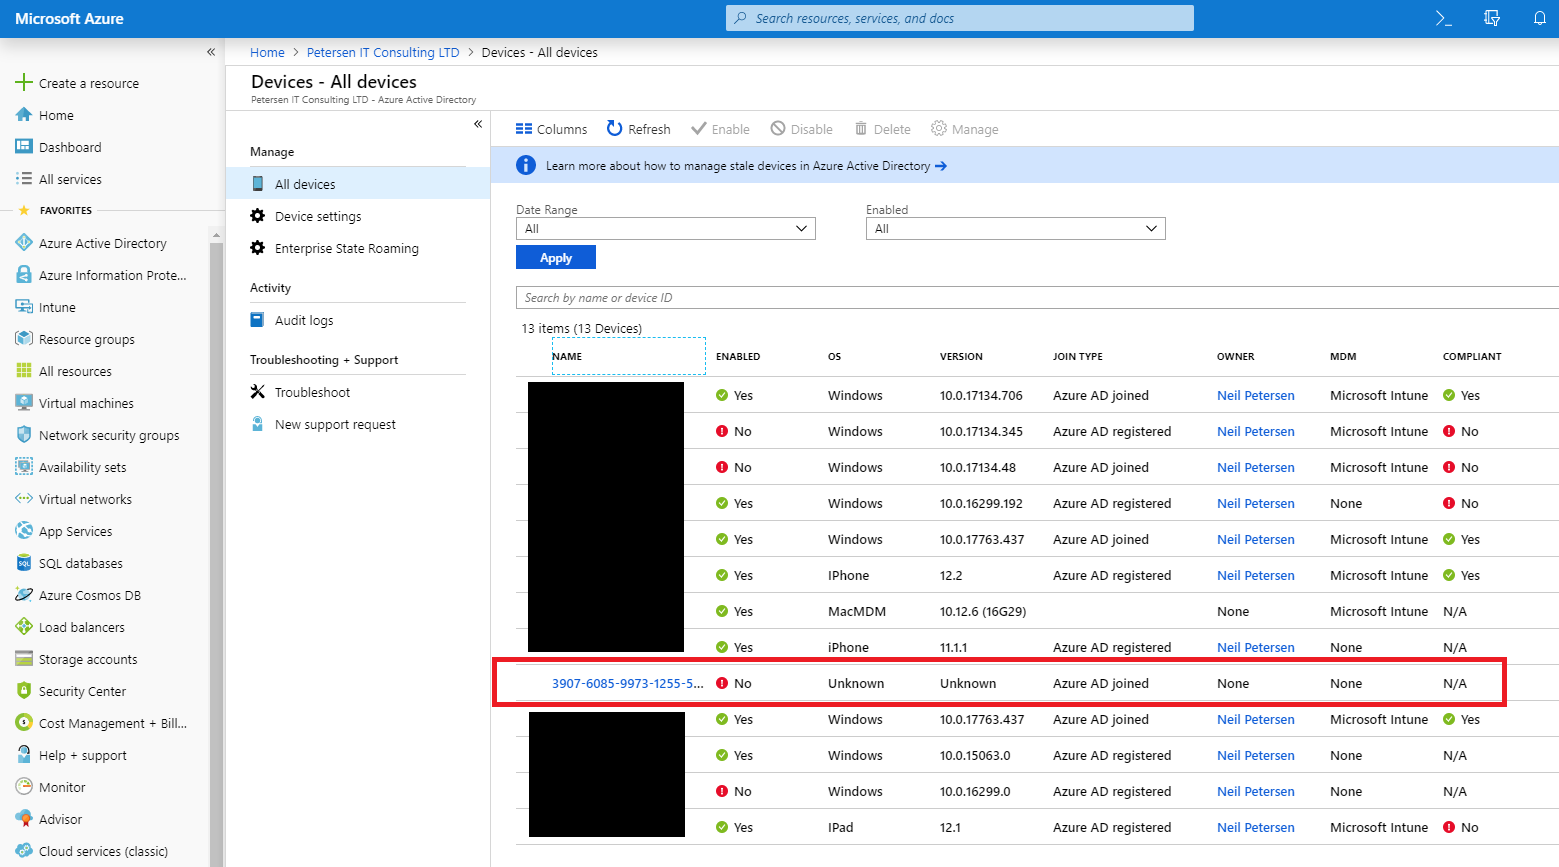
Task: Click Create a resource plus icon
Action: 24,83
